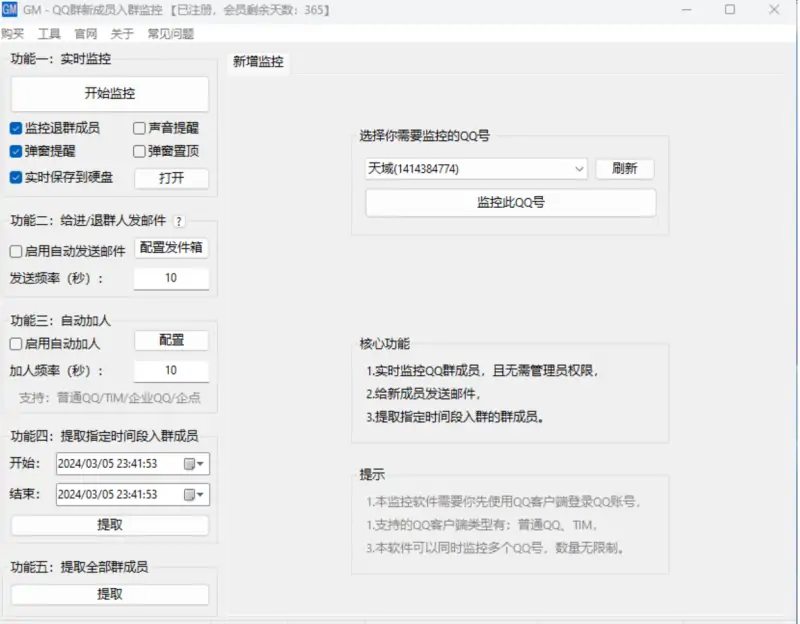Image resolution: width=800 pixels, height=624 pixels.
Task: Open the 配置发件箱 settings button
Action: tap(171, 248)
